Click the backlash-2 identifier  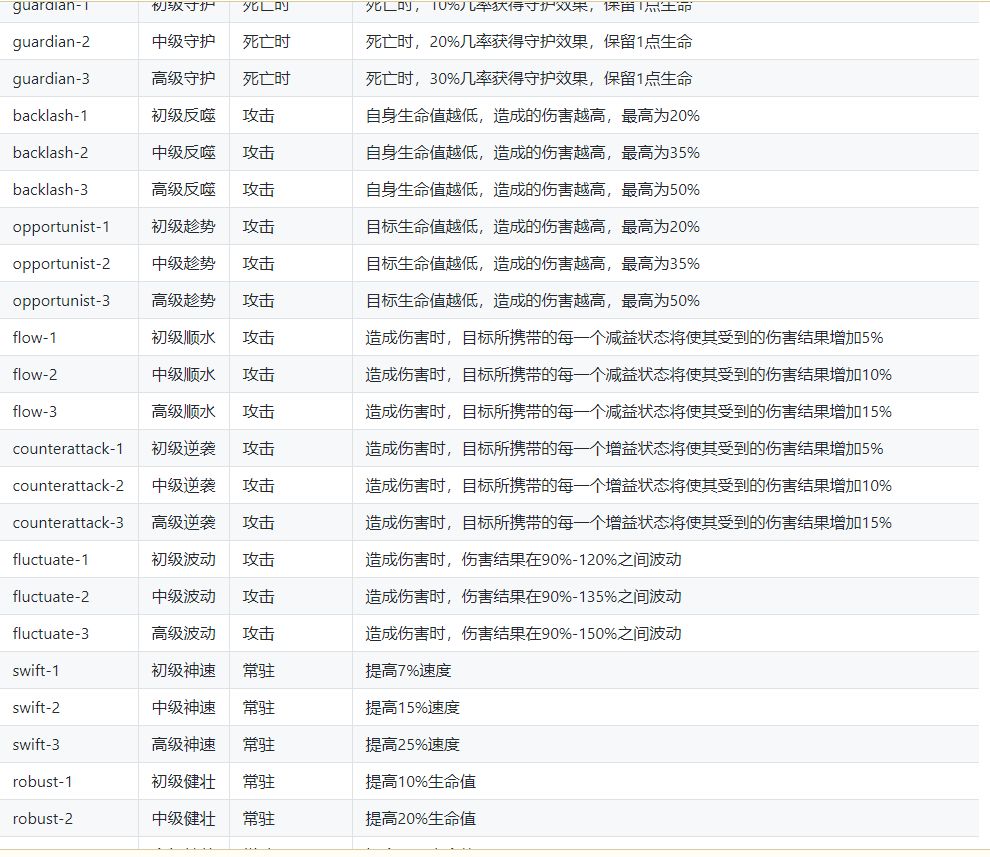[50, 153]
